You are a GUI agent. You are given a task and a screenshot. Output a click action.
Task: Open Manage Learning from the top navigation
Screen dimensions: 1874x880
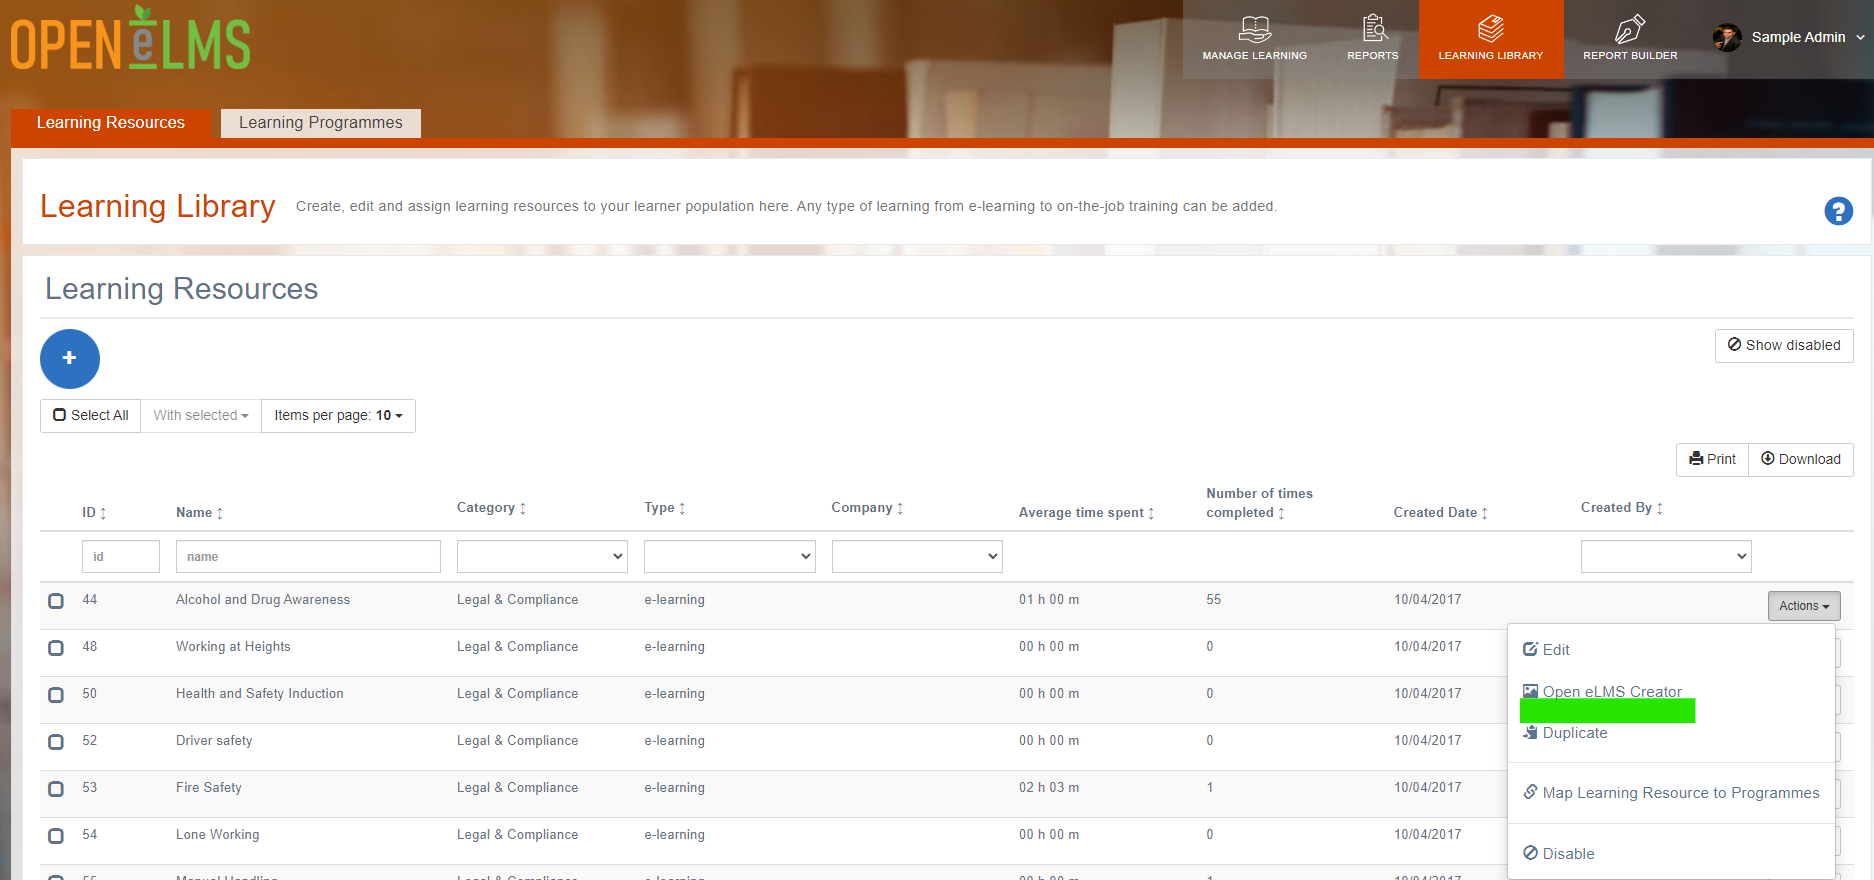point(1254,39)
